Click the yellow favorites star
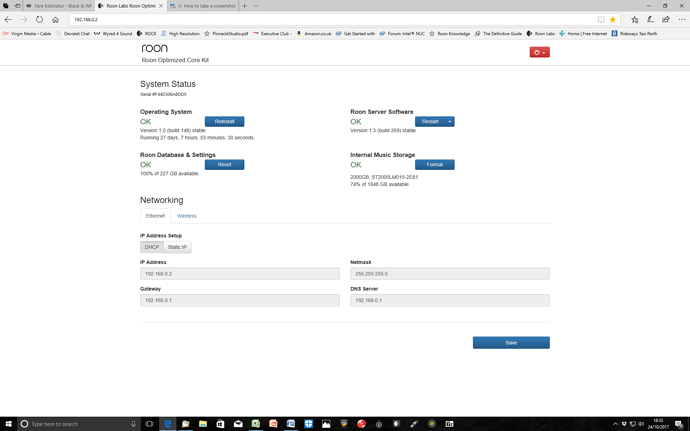The image size is (690, 431). click(x=613, y=19)
